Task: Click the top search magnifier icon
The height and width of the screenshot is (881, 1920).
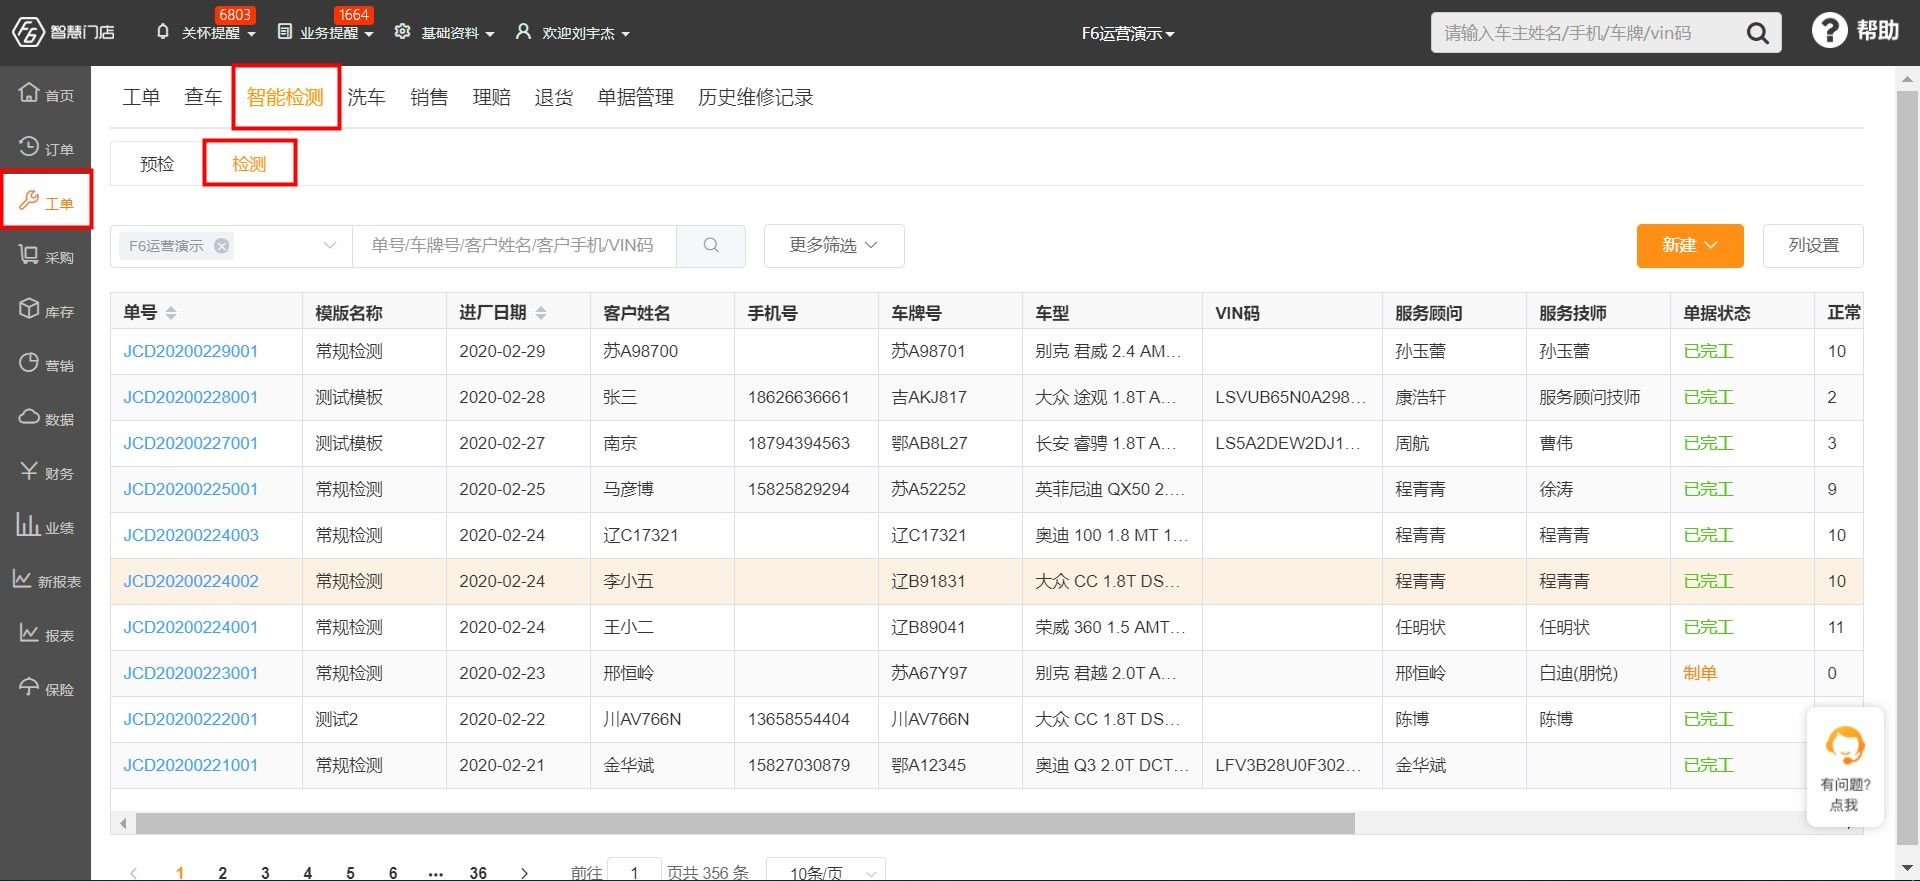Action: point(1757,33)
